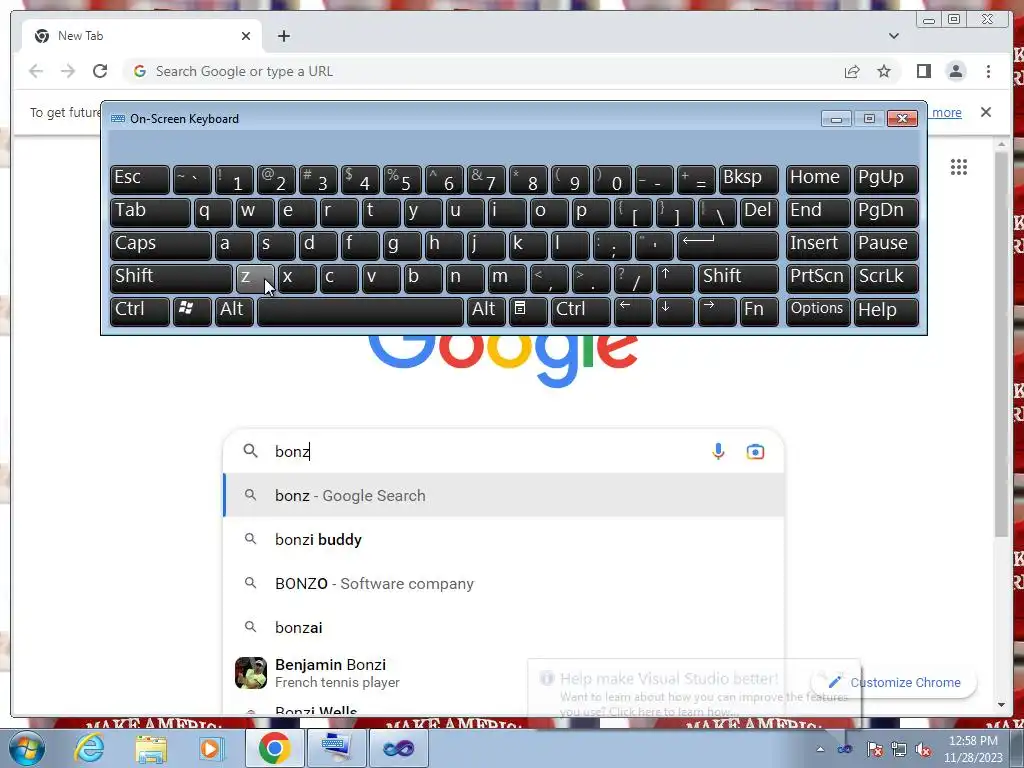Select the 'bonzai' suggestion
Image resolution: width=1024 pixels, height=768 pixels.
click(503, 627)
